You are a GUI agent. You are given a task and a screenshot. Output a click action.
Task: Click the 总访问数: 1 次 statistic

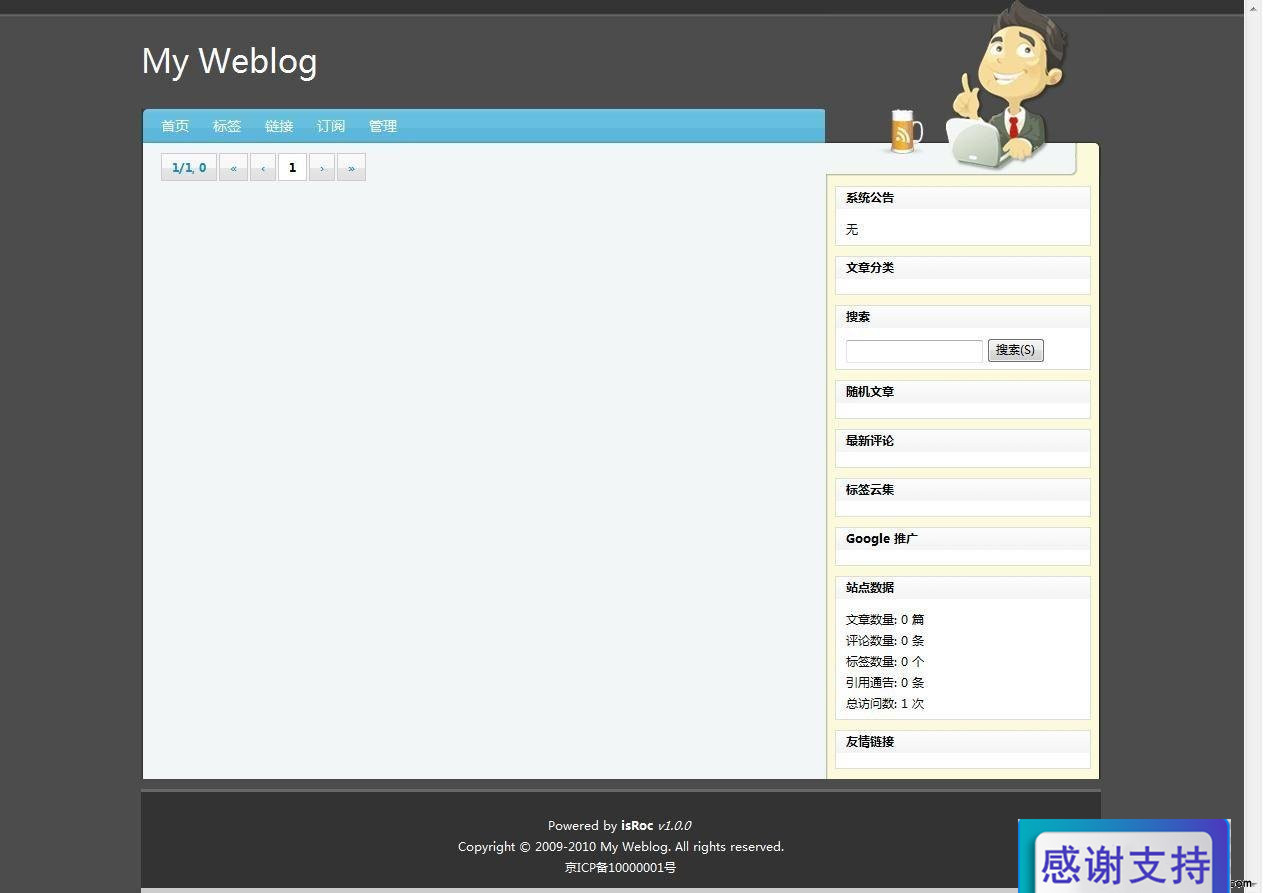coord(885,704)
